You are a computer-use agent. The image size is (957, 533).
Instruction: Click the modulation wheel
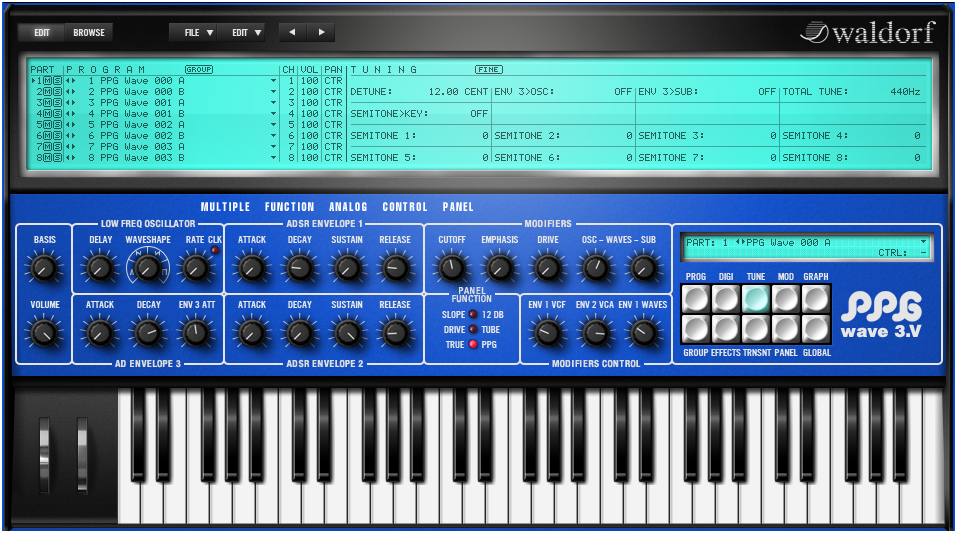coord(82,455)
